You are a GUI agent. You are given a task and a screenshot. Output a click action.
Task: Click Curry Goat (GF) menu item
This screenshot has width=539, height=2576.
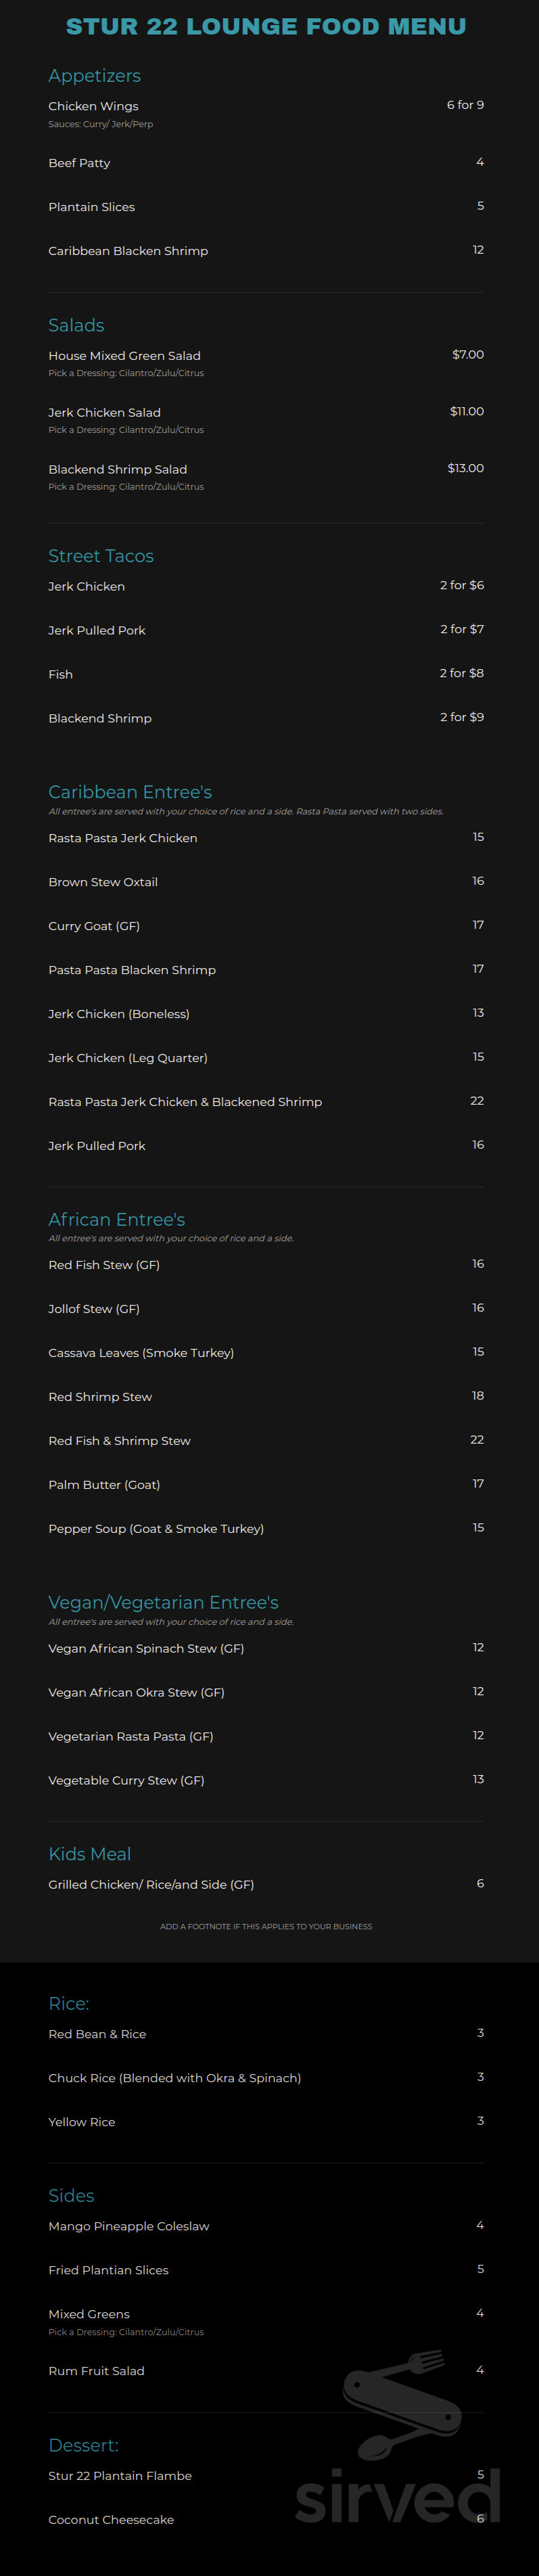point(94,926)
